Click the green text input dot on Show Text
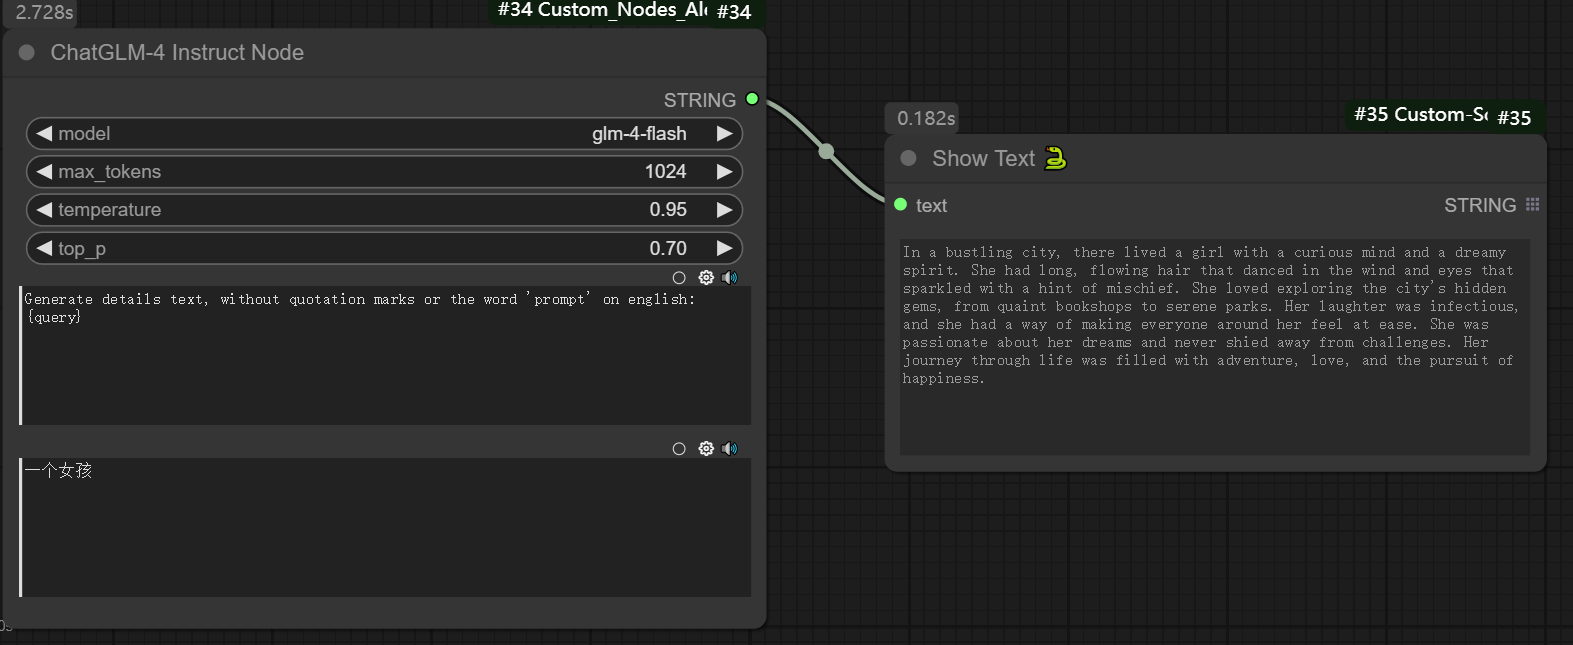This screenshot has width=1573, height=645. [900, 205]
